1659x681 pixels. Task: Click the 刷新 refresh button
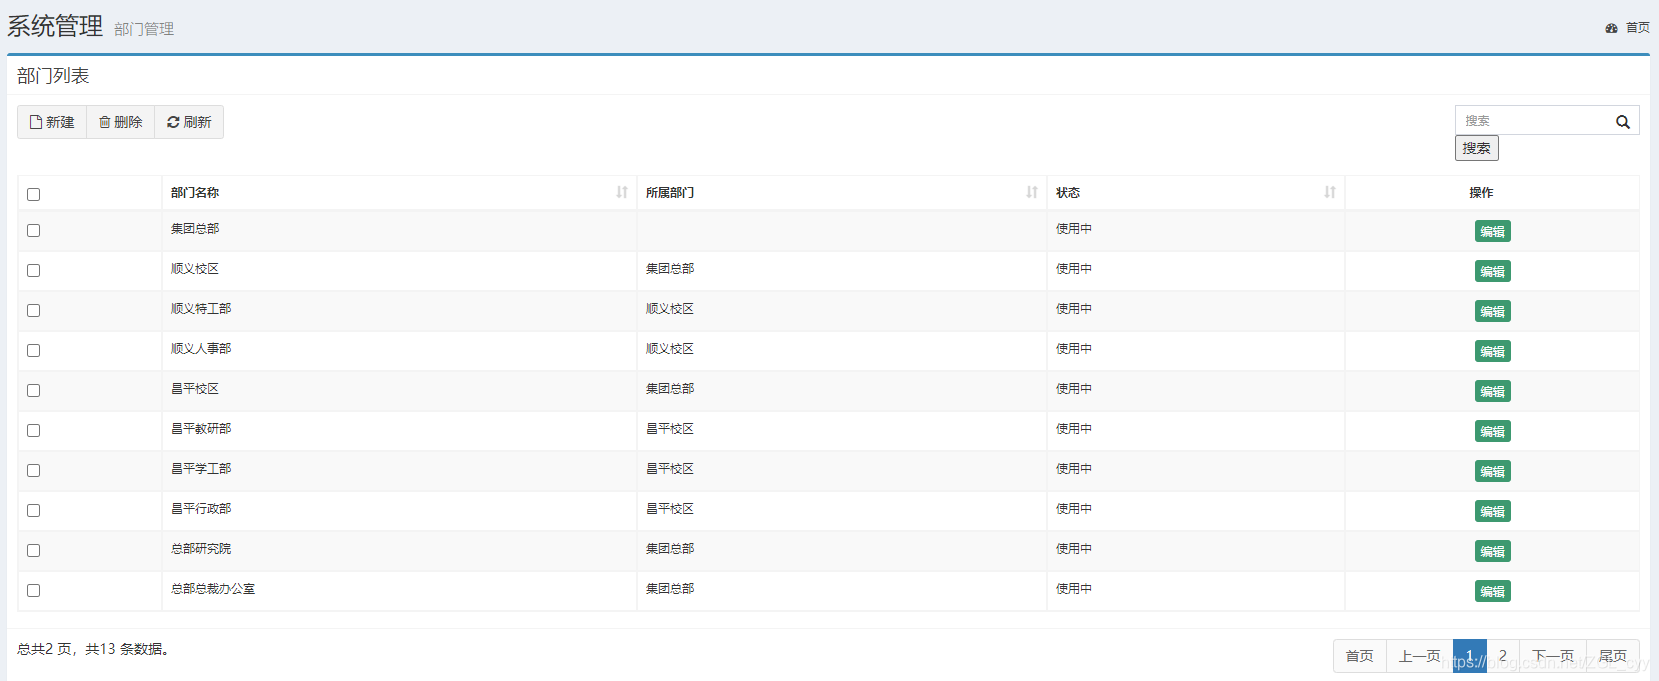pyautogui.click(x=189, y=122)
